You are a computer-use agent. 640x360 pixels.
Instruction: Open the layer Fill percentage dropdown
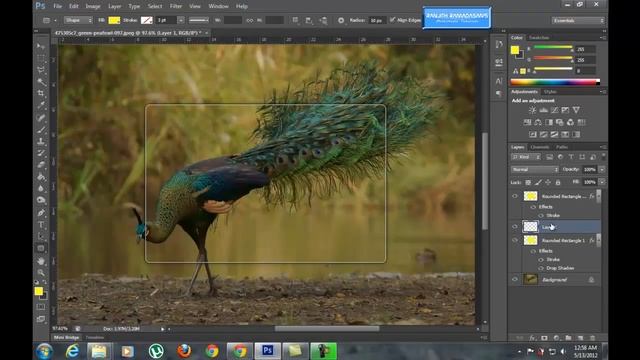point(602,182)
